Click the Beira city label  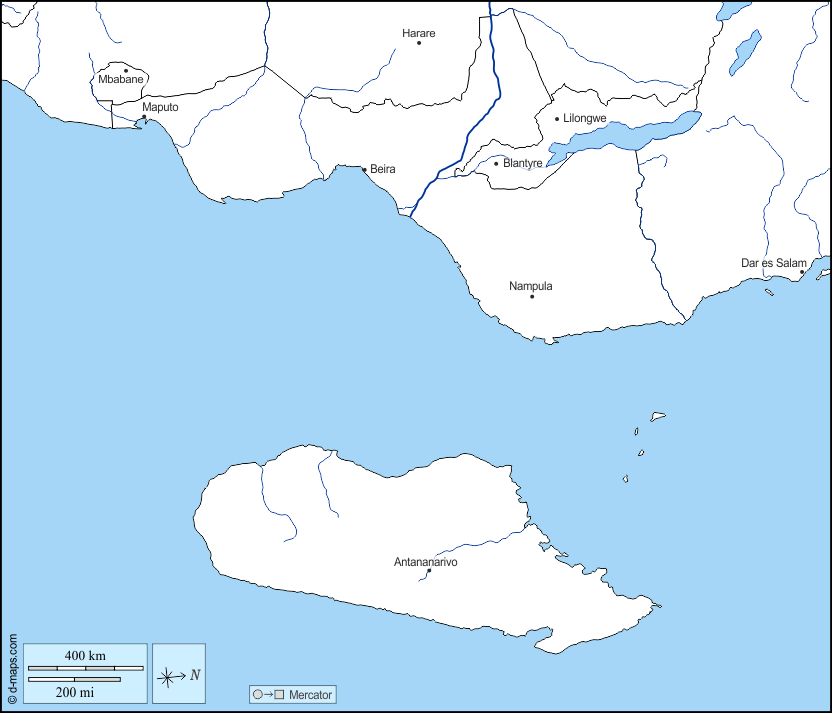coord(383,169)
